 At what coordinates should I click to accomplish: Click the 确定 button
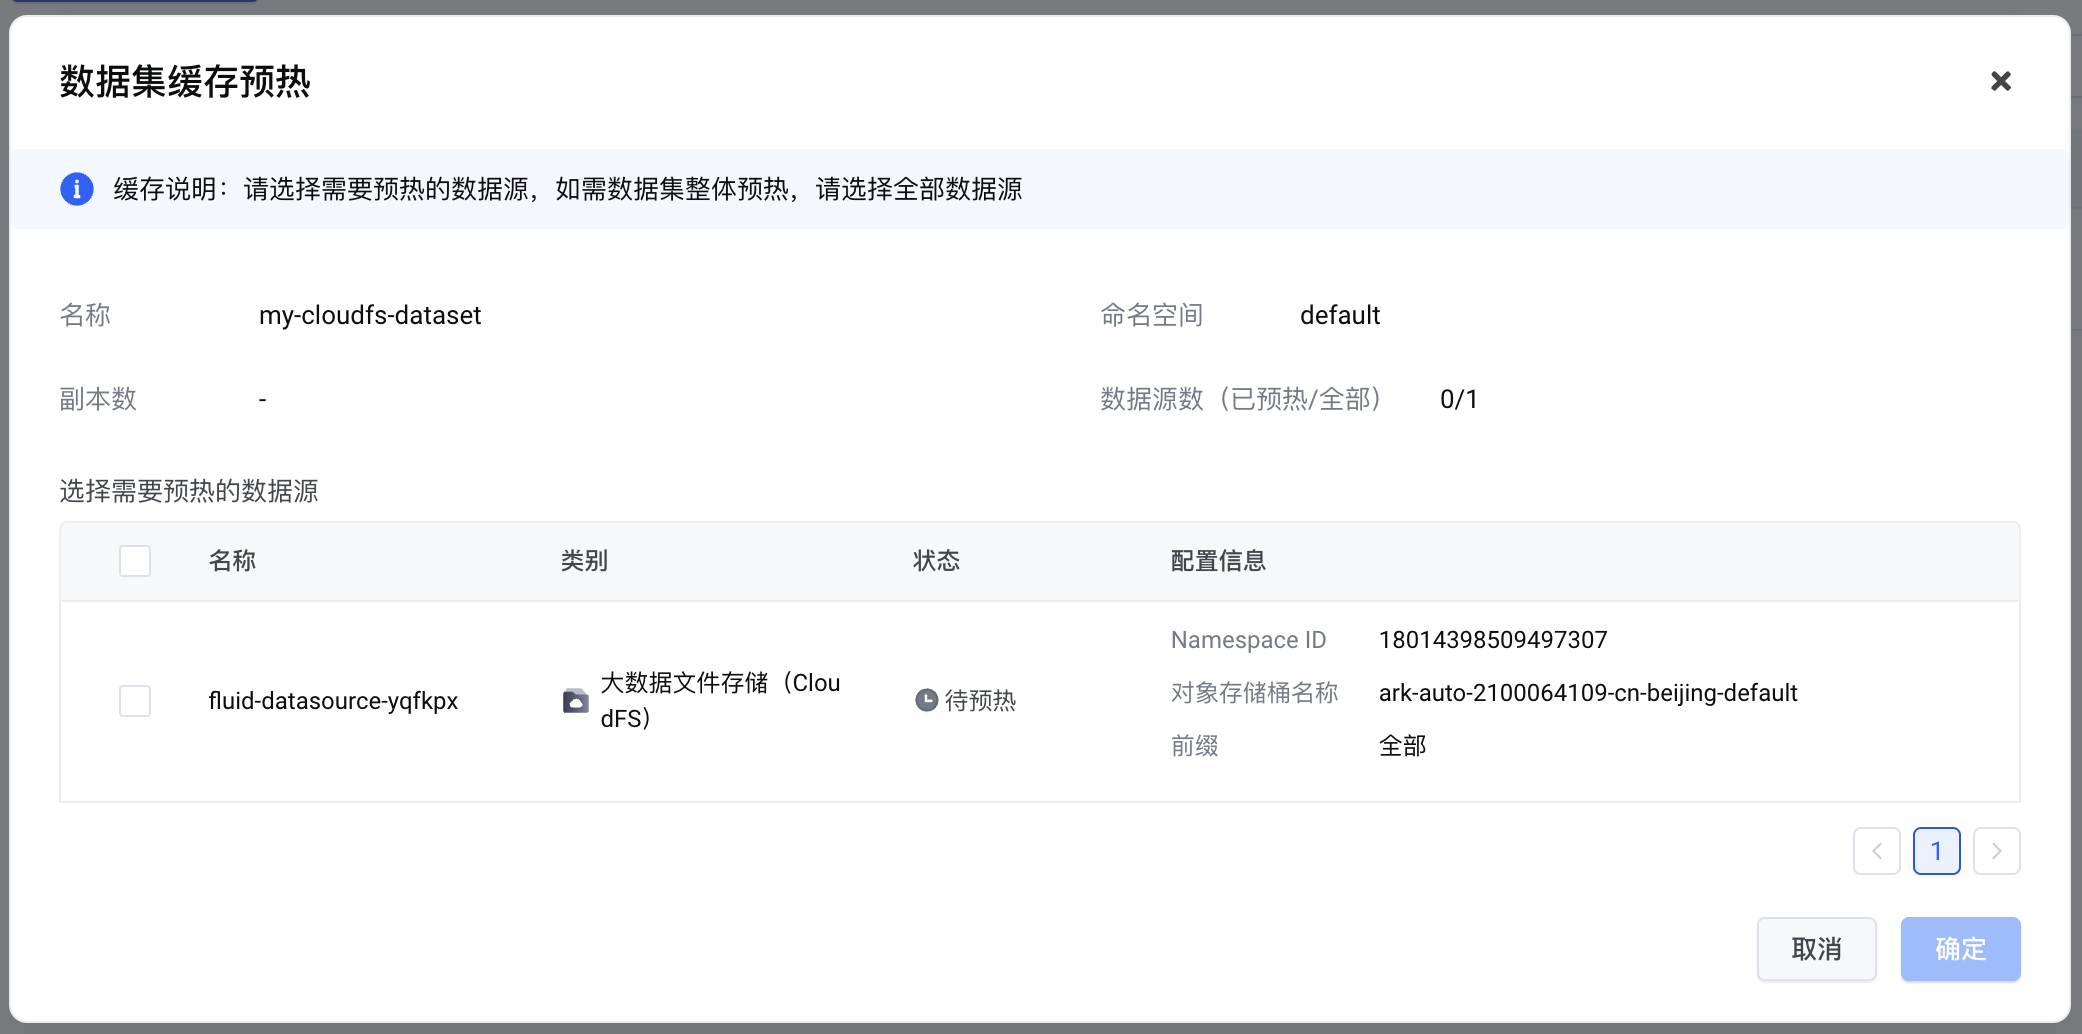coord(1961,949)
